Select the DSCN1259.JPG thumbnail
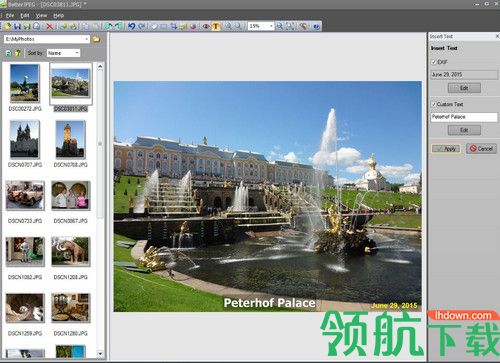The height and width of the screenshot is (363, 500). [25, 308]
